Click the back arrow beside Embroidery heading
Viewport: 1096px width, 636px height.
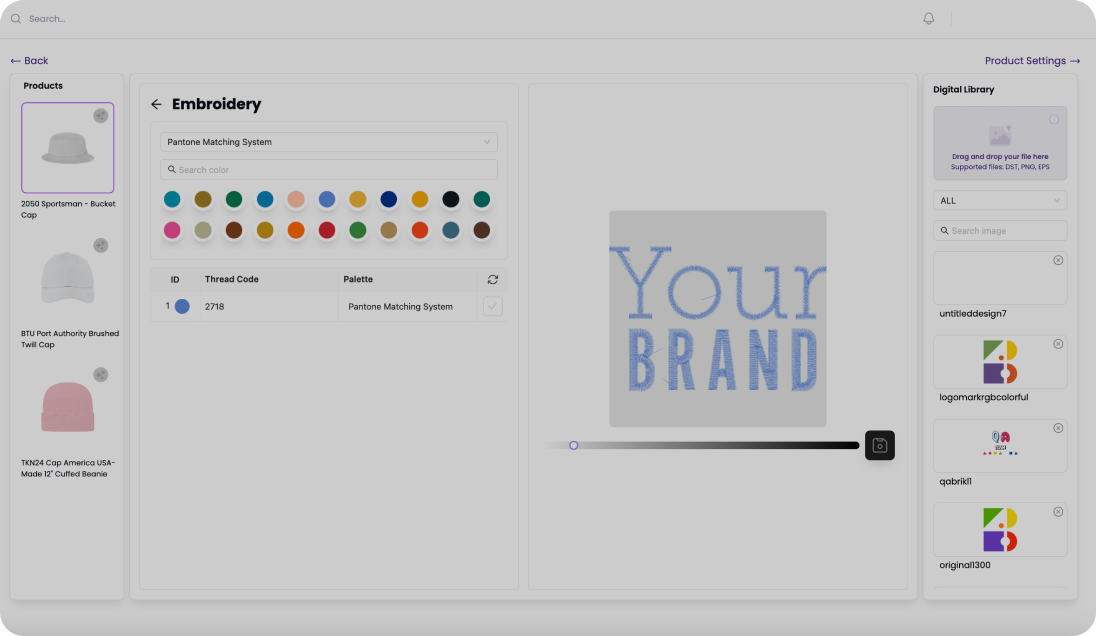(x=156, y=104)
